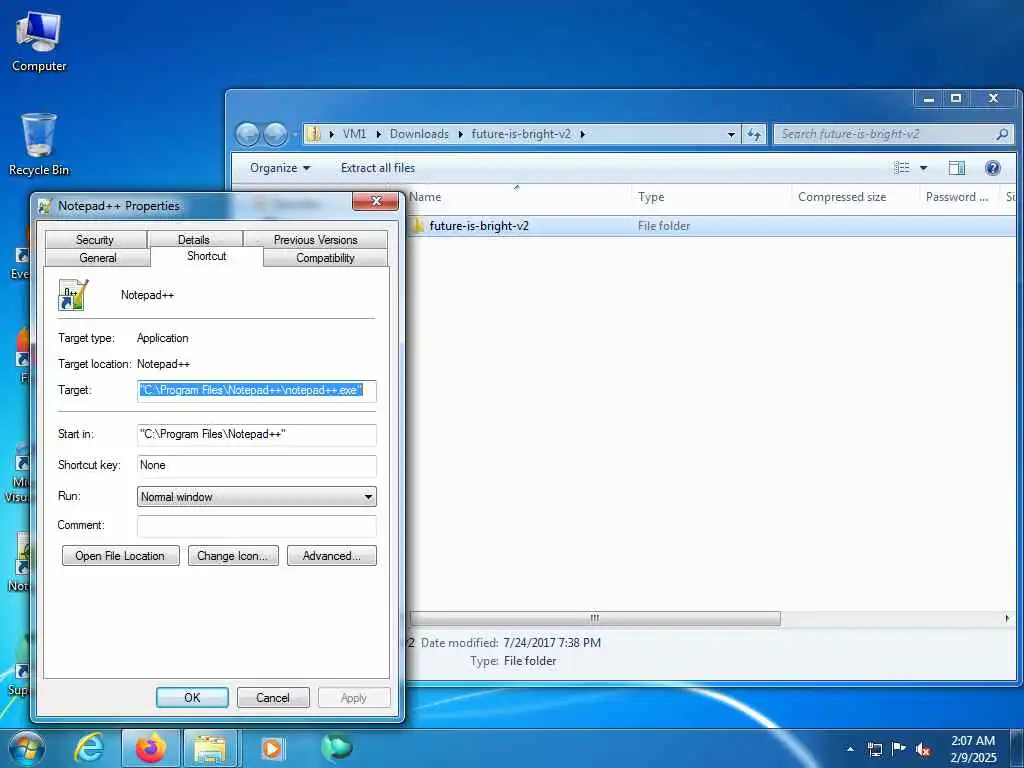
Task: Click the green round taskbar app icon
Action: tap(336, 748)
